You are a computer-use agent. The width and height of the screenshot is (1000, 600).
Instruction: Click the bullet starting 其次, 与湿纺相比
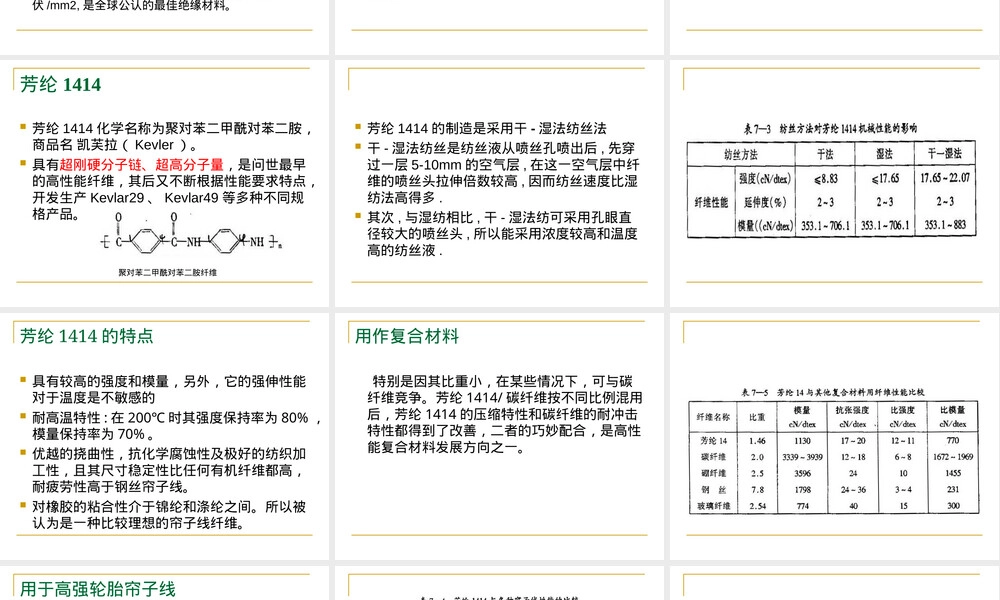tap(502, 233)
